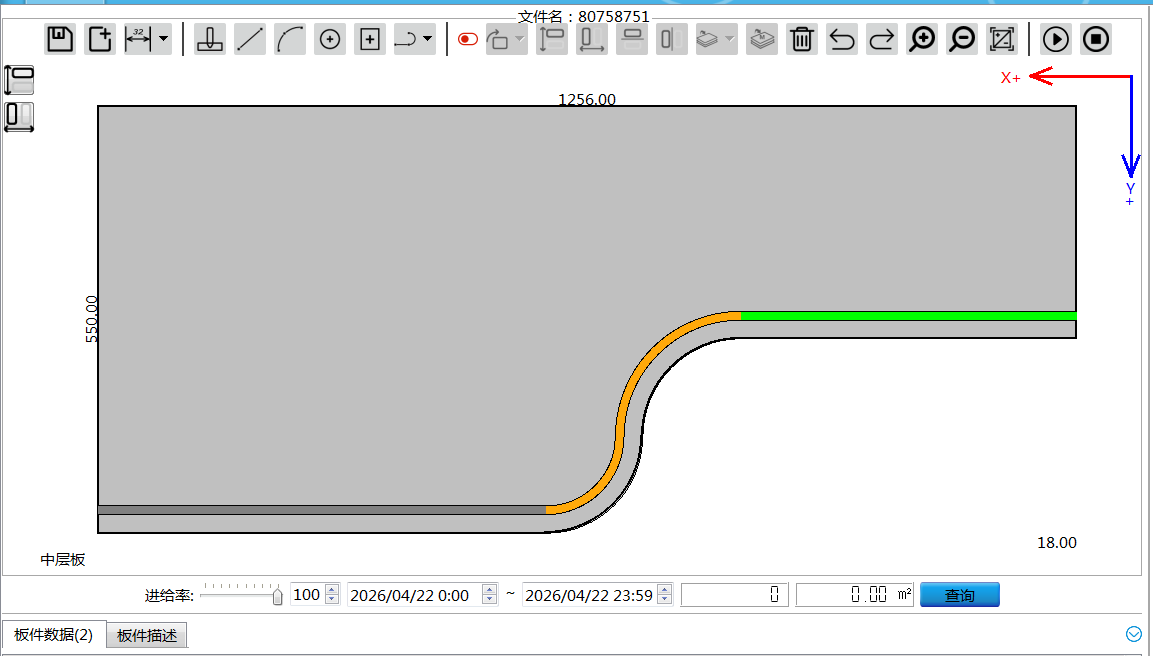Click the Save file icon
Screen dimensions: 1153x656
[x=60, y=39]
